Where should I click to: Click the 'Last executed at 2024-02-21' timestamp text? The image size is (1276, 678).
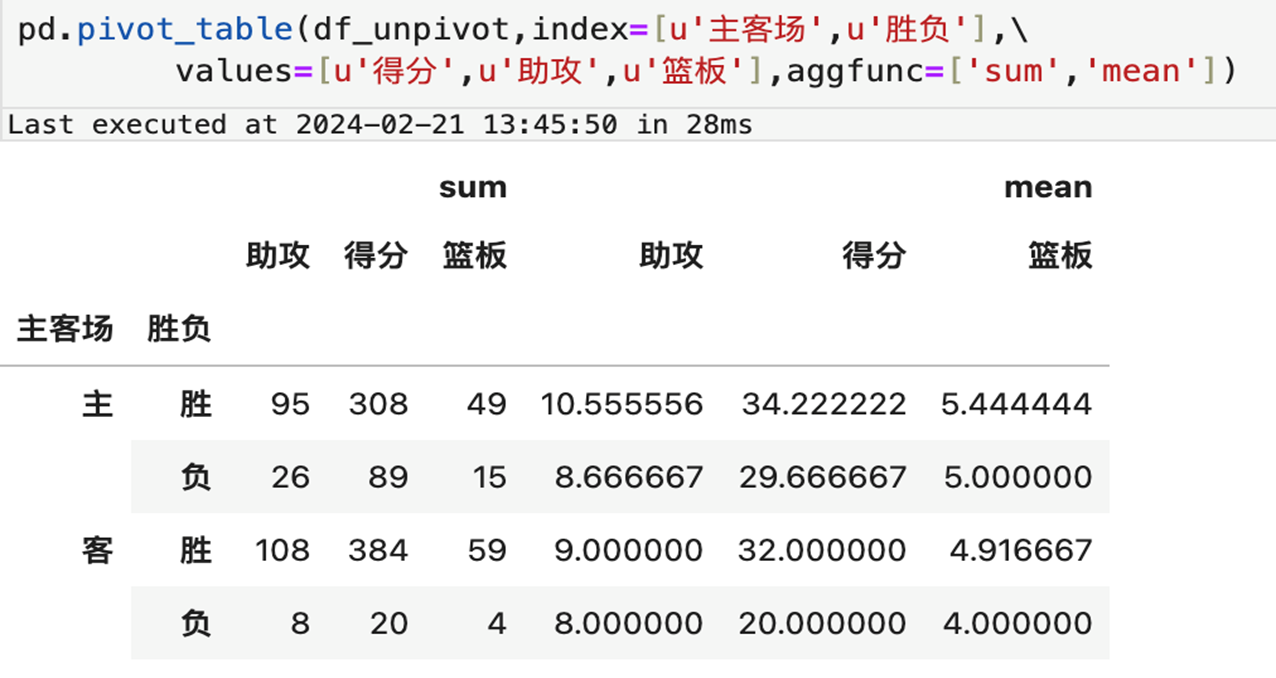(x=380, y=125)
